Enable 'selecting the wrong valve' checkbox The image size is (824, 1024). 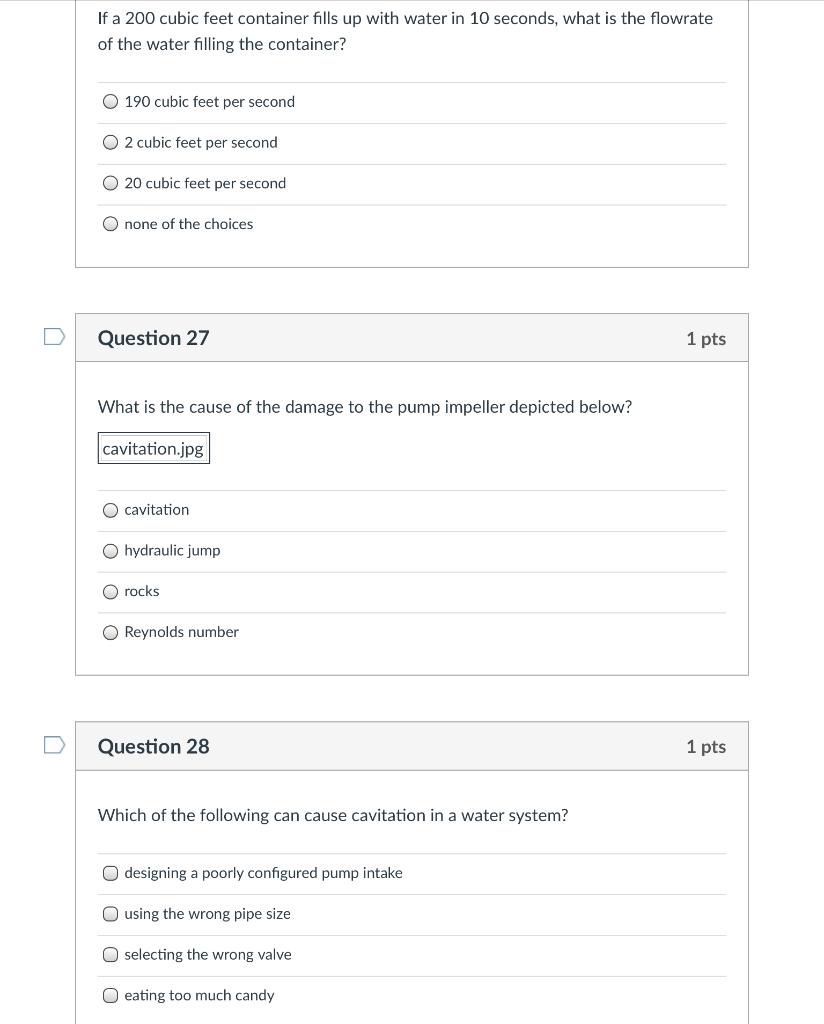(x=111, y=955)
